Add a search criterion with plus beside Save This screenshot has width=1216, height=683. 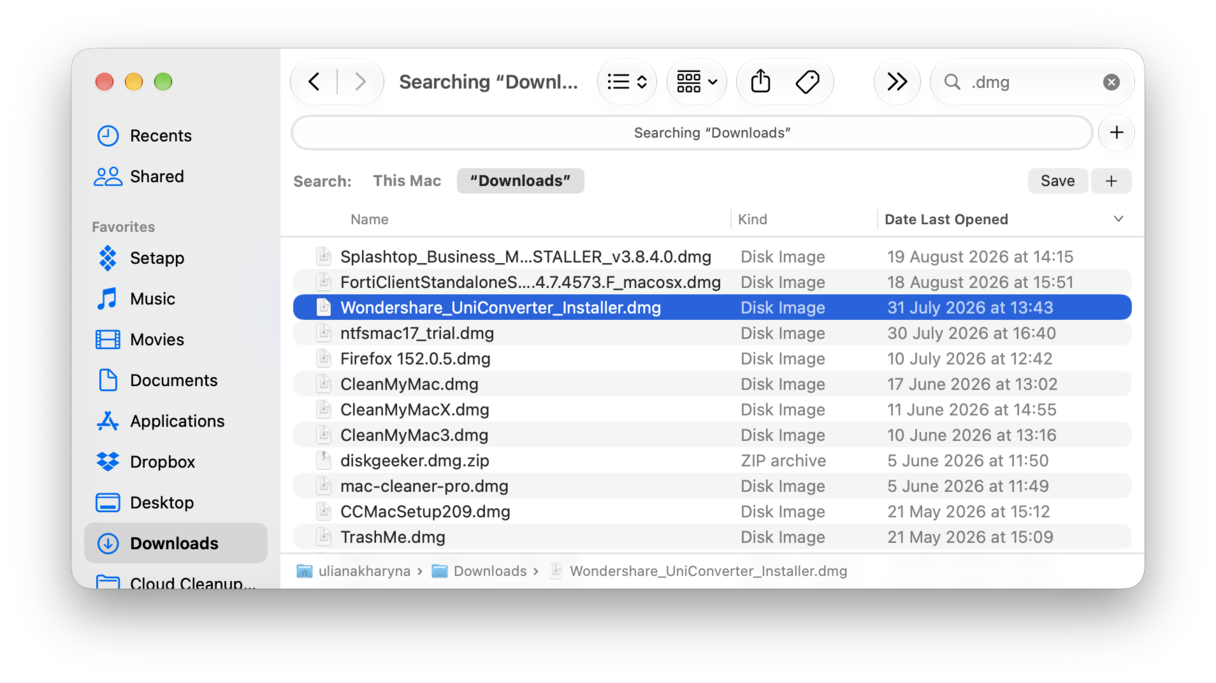click(1111, 181)
